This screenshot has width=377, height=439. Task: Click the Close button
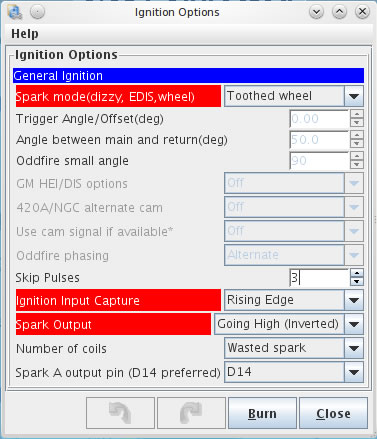(x=333, y=413)
